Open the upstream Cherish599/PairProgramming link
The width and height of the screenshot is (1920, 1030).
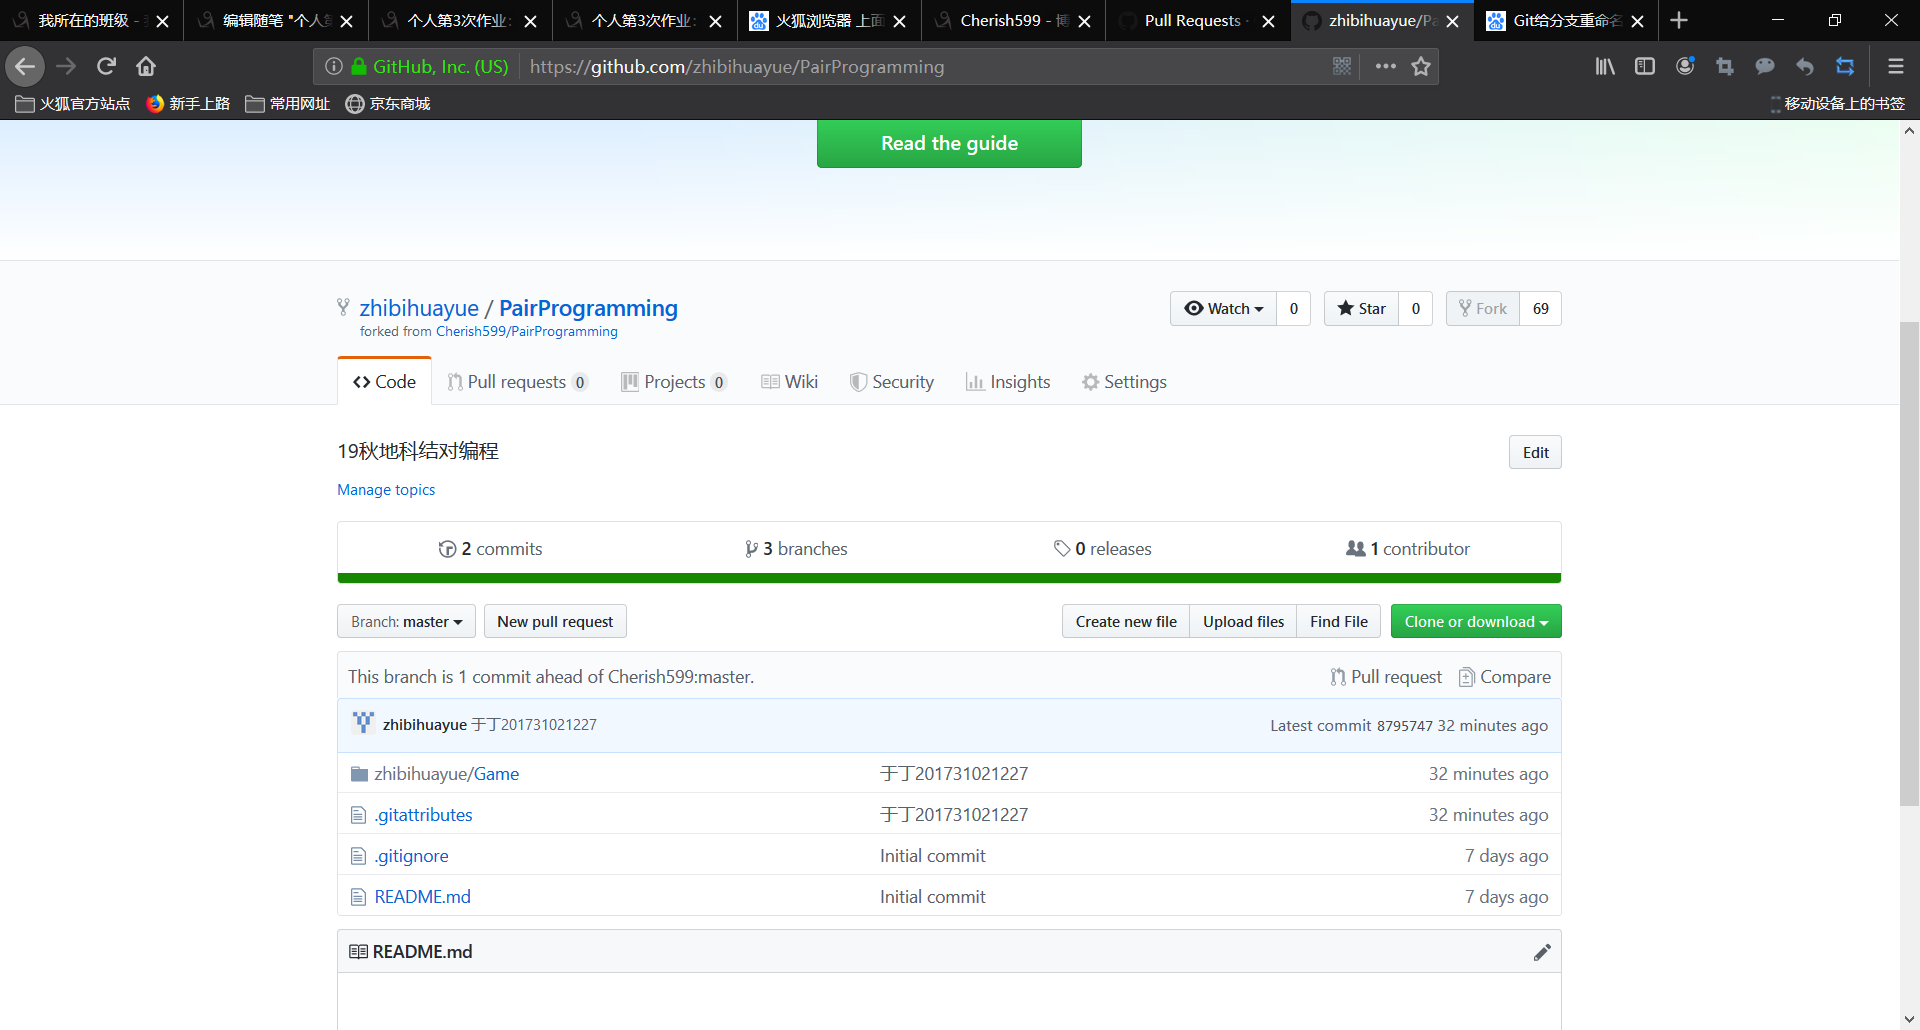(x=526, y=331)
